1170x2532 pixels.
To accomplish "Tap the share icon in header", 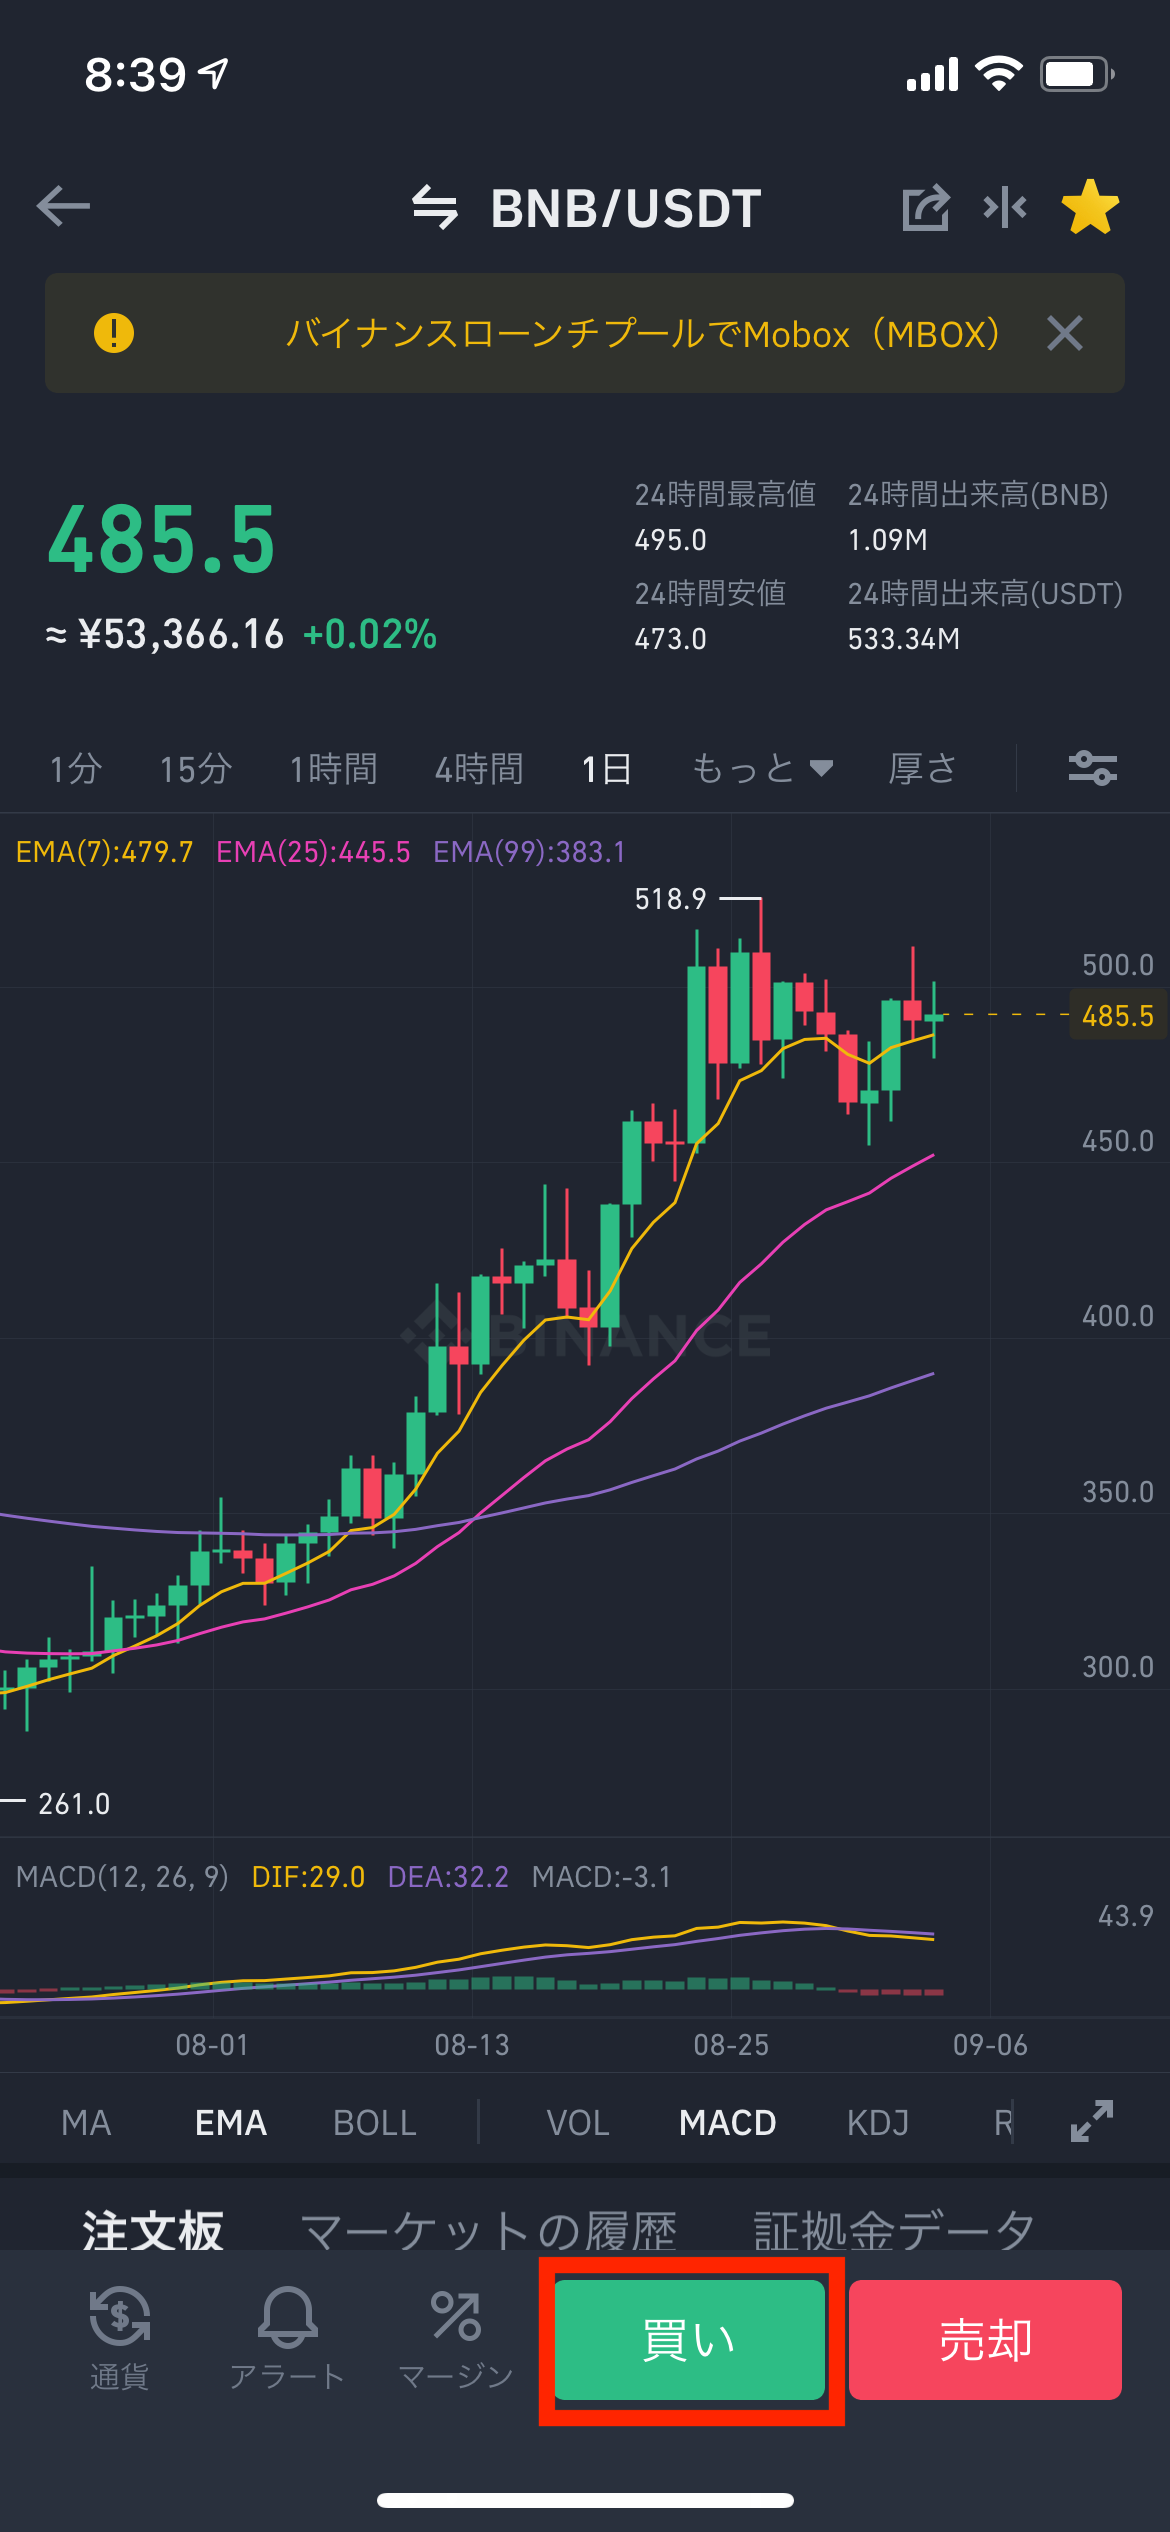I will (926, 207).
